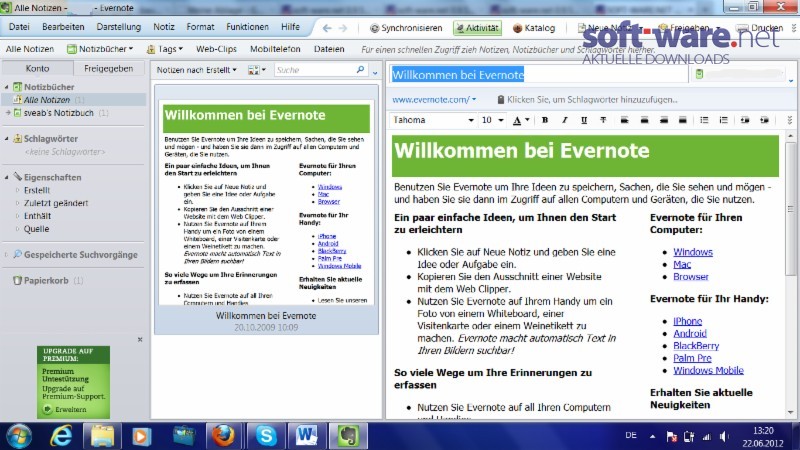Click the Web-Clips shortcut
Viewport: 800px width, 450px height.
[216, 49]
